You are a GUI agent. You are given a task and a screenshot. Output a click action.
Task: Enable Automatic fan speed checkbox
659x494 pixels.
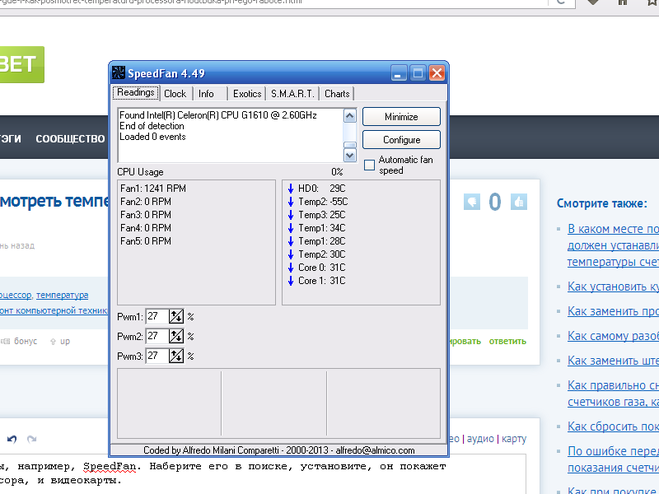click(x=369, y=165)
